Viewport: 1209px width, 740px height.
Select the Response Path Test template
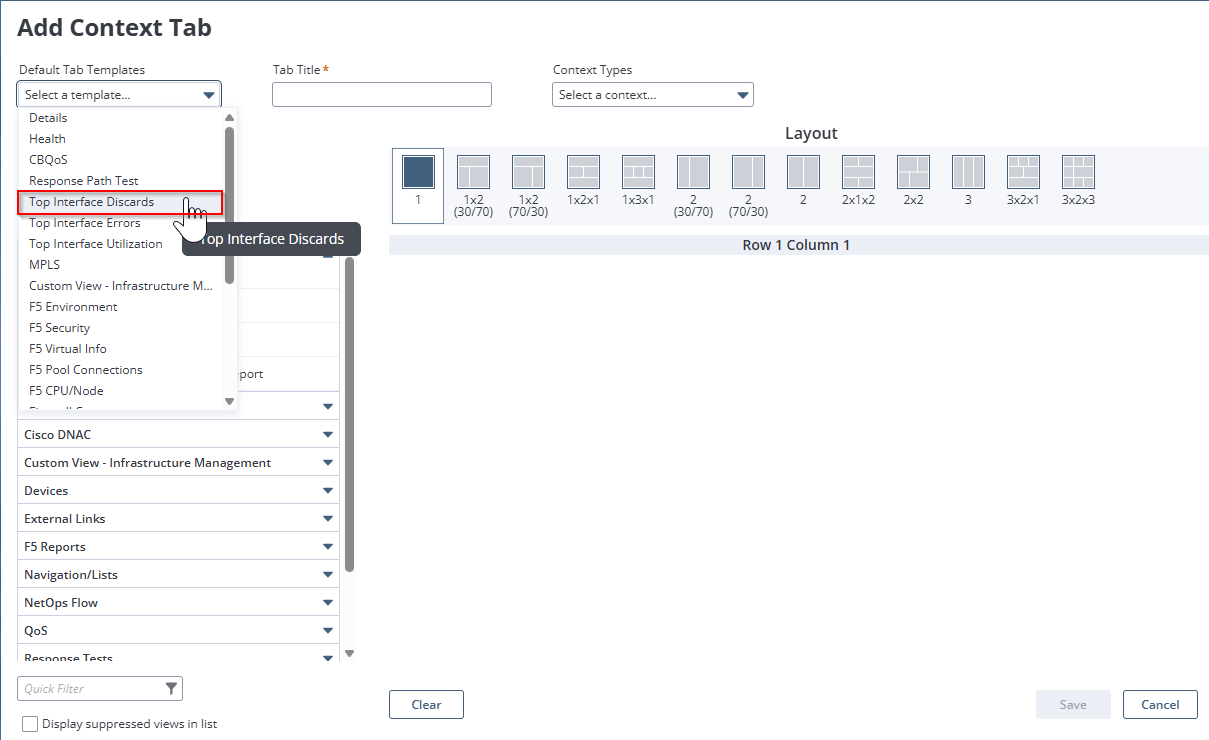[x=83, y=181]
